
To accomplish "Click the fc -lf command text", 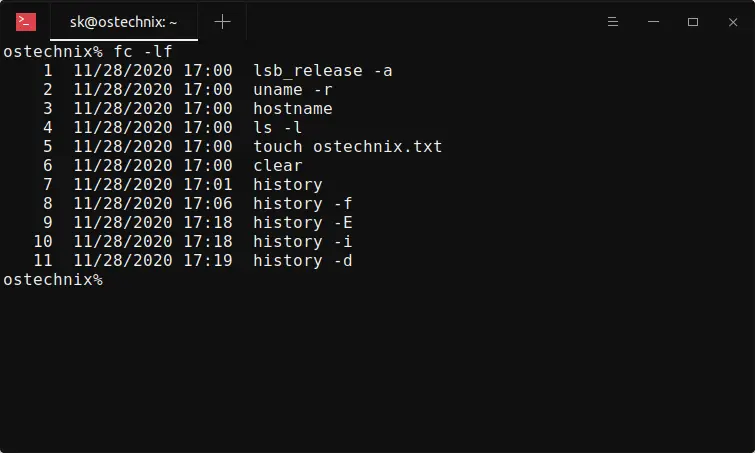I will coord(143,52).
